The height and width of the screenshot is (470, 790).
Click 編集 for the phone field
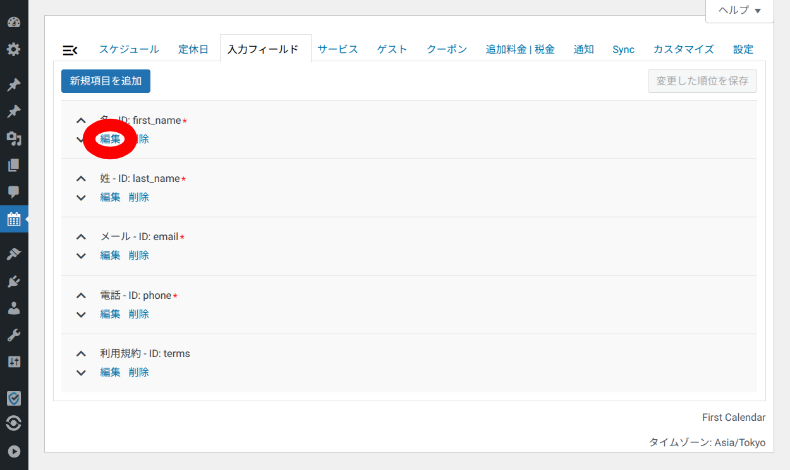110,314
